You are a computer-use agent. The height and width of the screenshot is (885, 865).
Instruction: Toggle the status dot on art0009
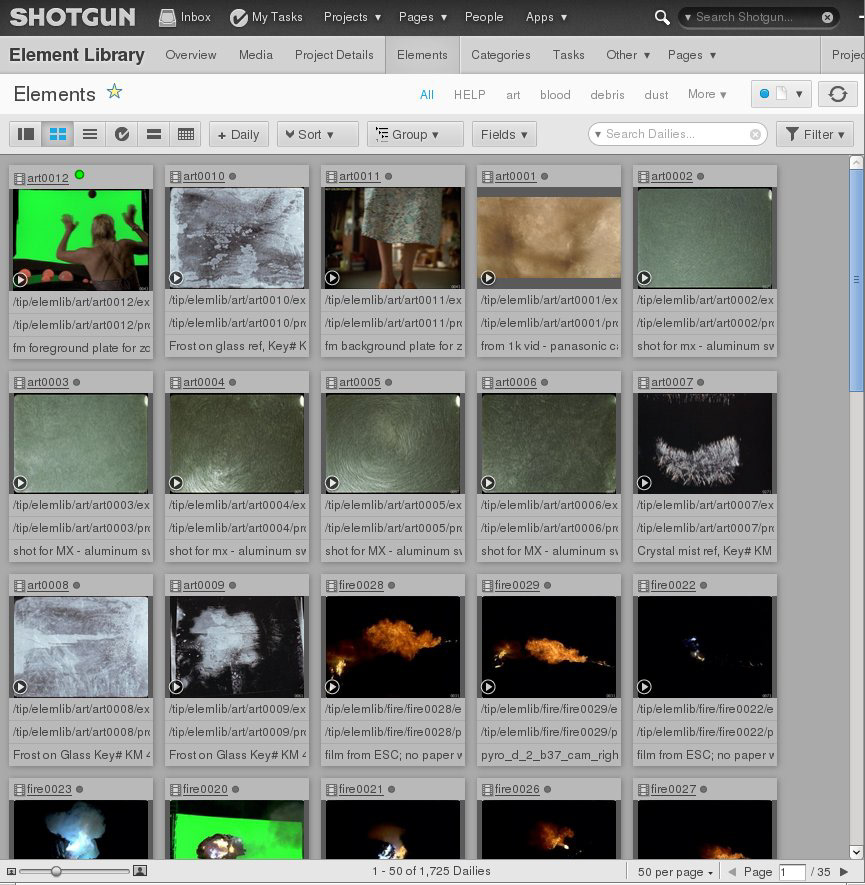point(232,585)
